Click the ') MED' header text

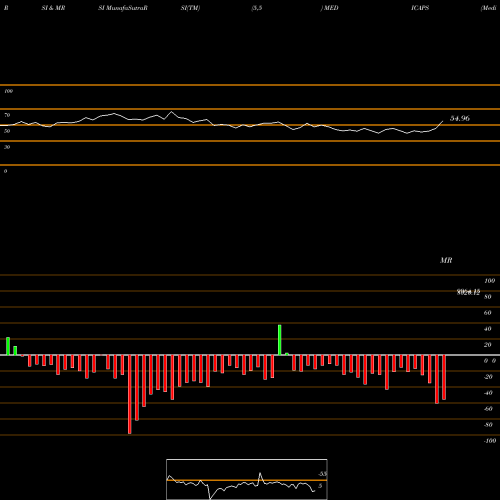coord(329,8)
